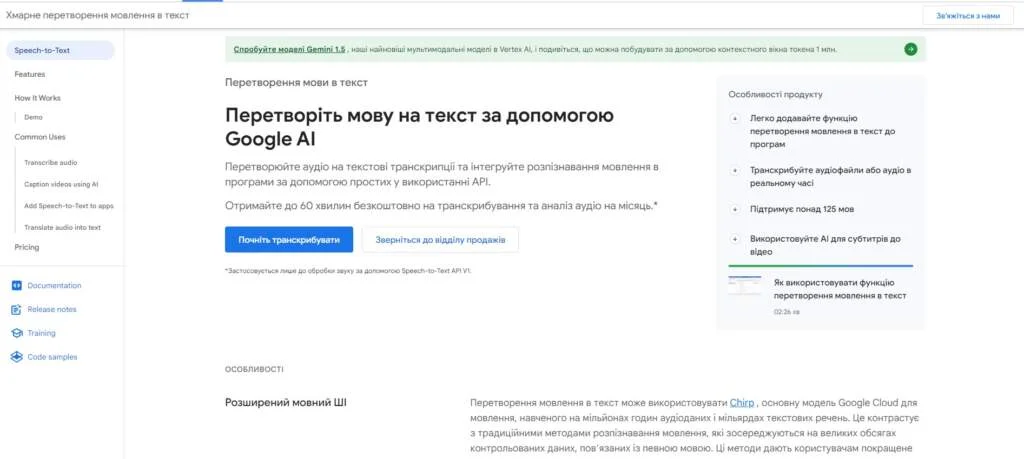
Task: Open the video thumbnail for speech-to-text tutorial
Action: (744, 286)
